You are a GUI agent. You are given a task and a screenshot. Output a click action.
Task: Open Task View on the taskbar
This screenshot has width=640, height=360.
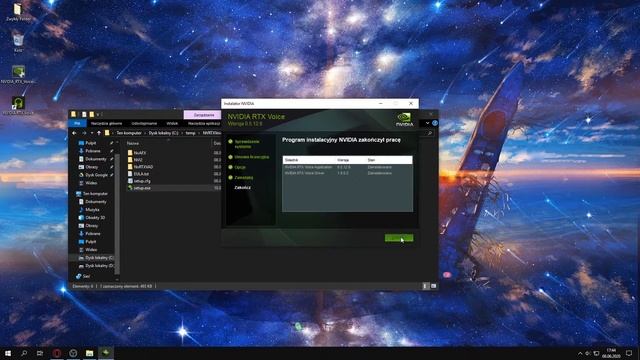point(40,353)
